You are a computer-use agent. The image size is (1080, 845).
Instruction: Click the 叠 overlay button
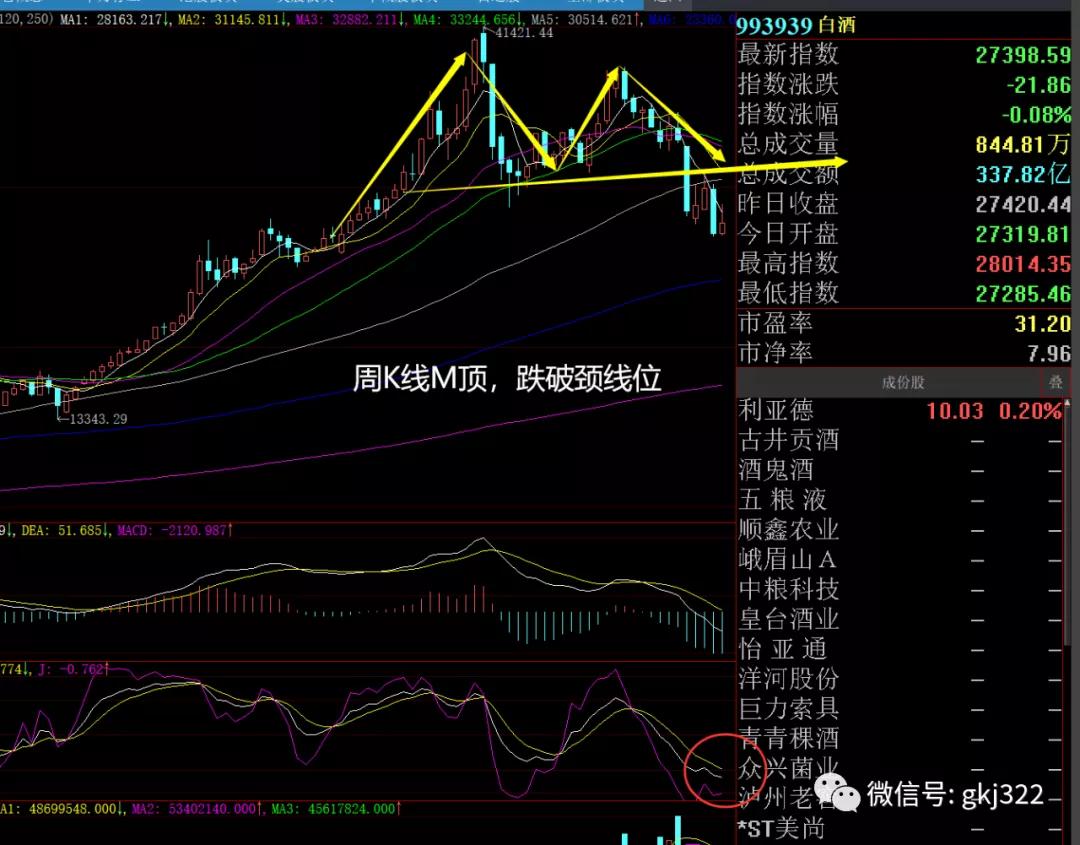1056,382
